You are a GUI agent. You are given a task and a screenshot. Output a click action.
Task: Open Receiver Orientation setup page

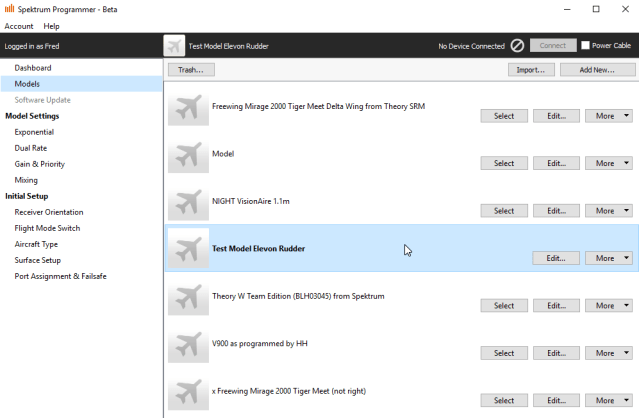click(x=49, y=212)
